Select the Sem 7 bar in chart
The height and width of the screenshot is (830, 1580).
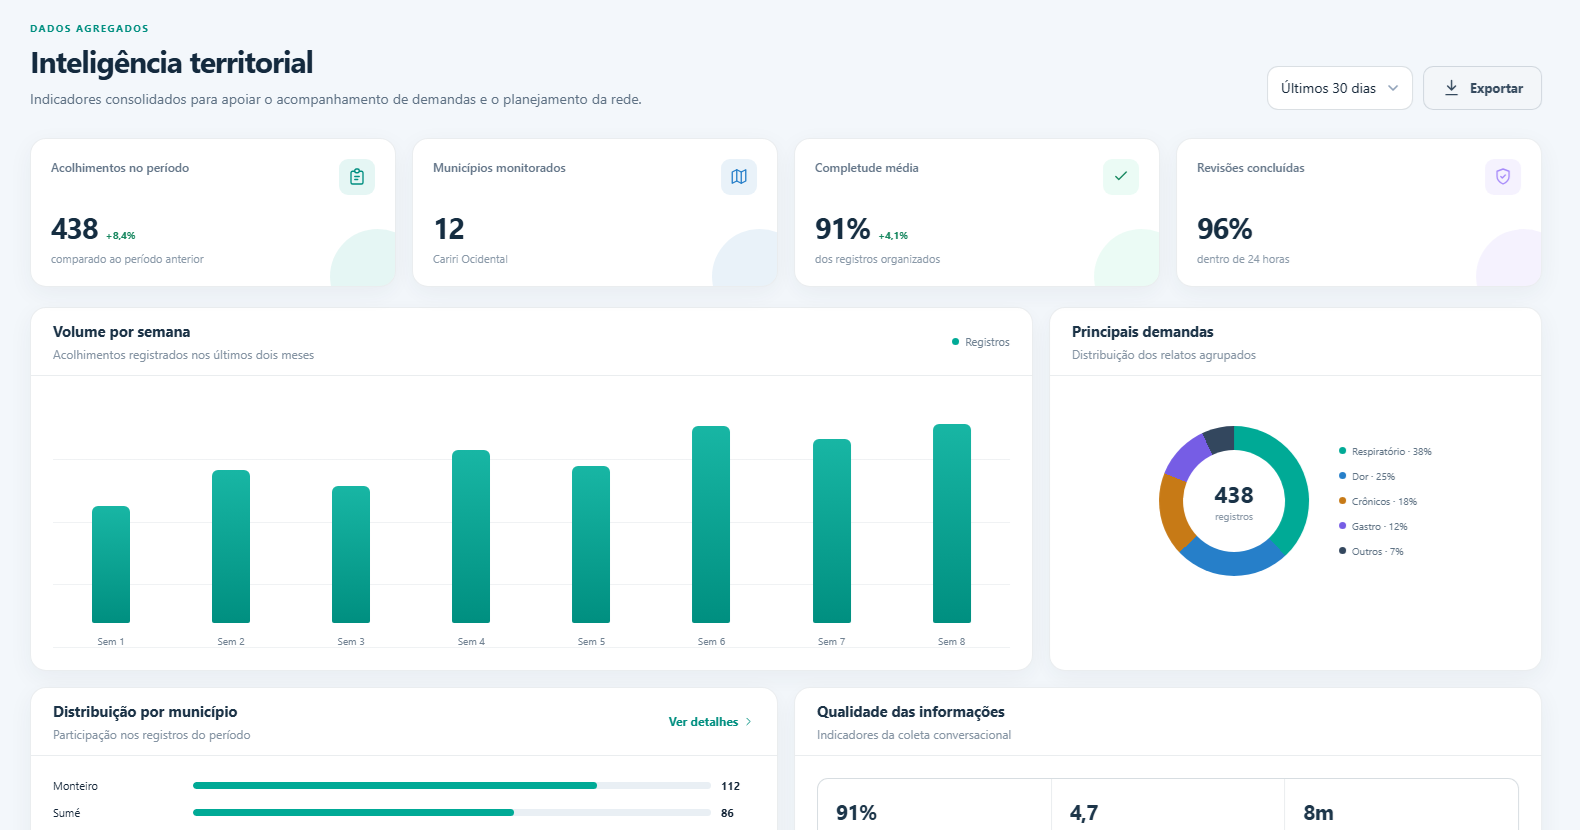click(x=832, y=531)
